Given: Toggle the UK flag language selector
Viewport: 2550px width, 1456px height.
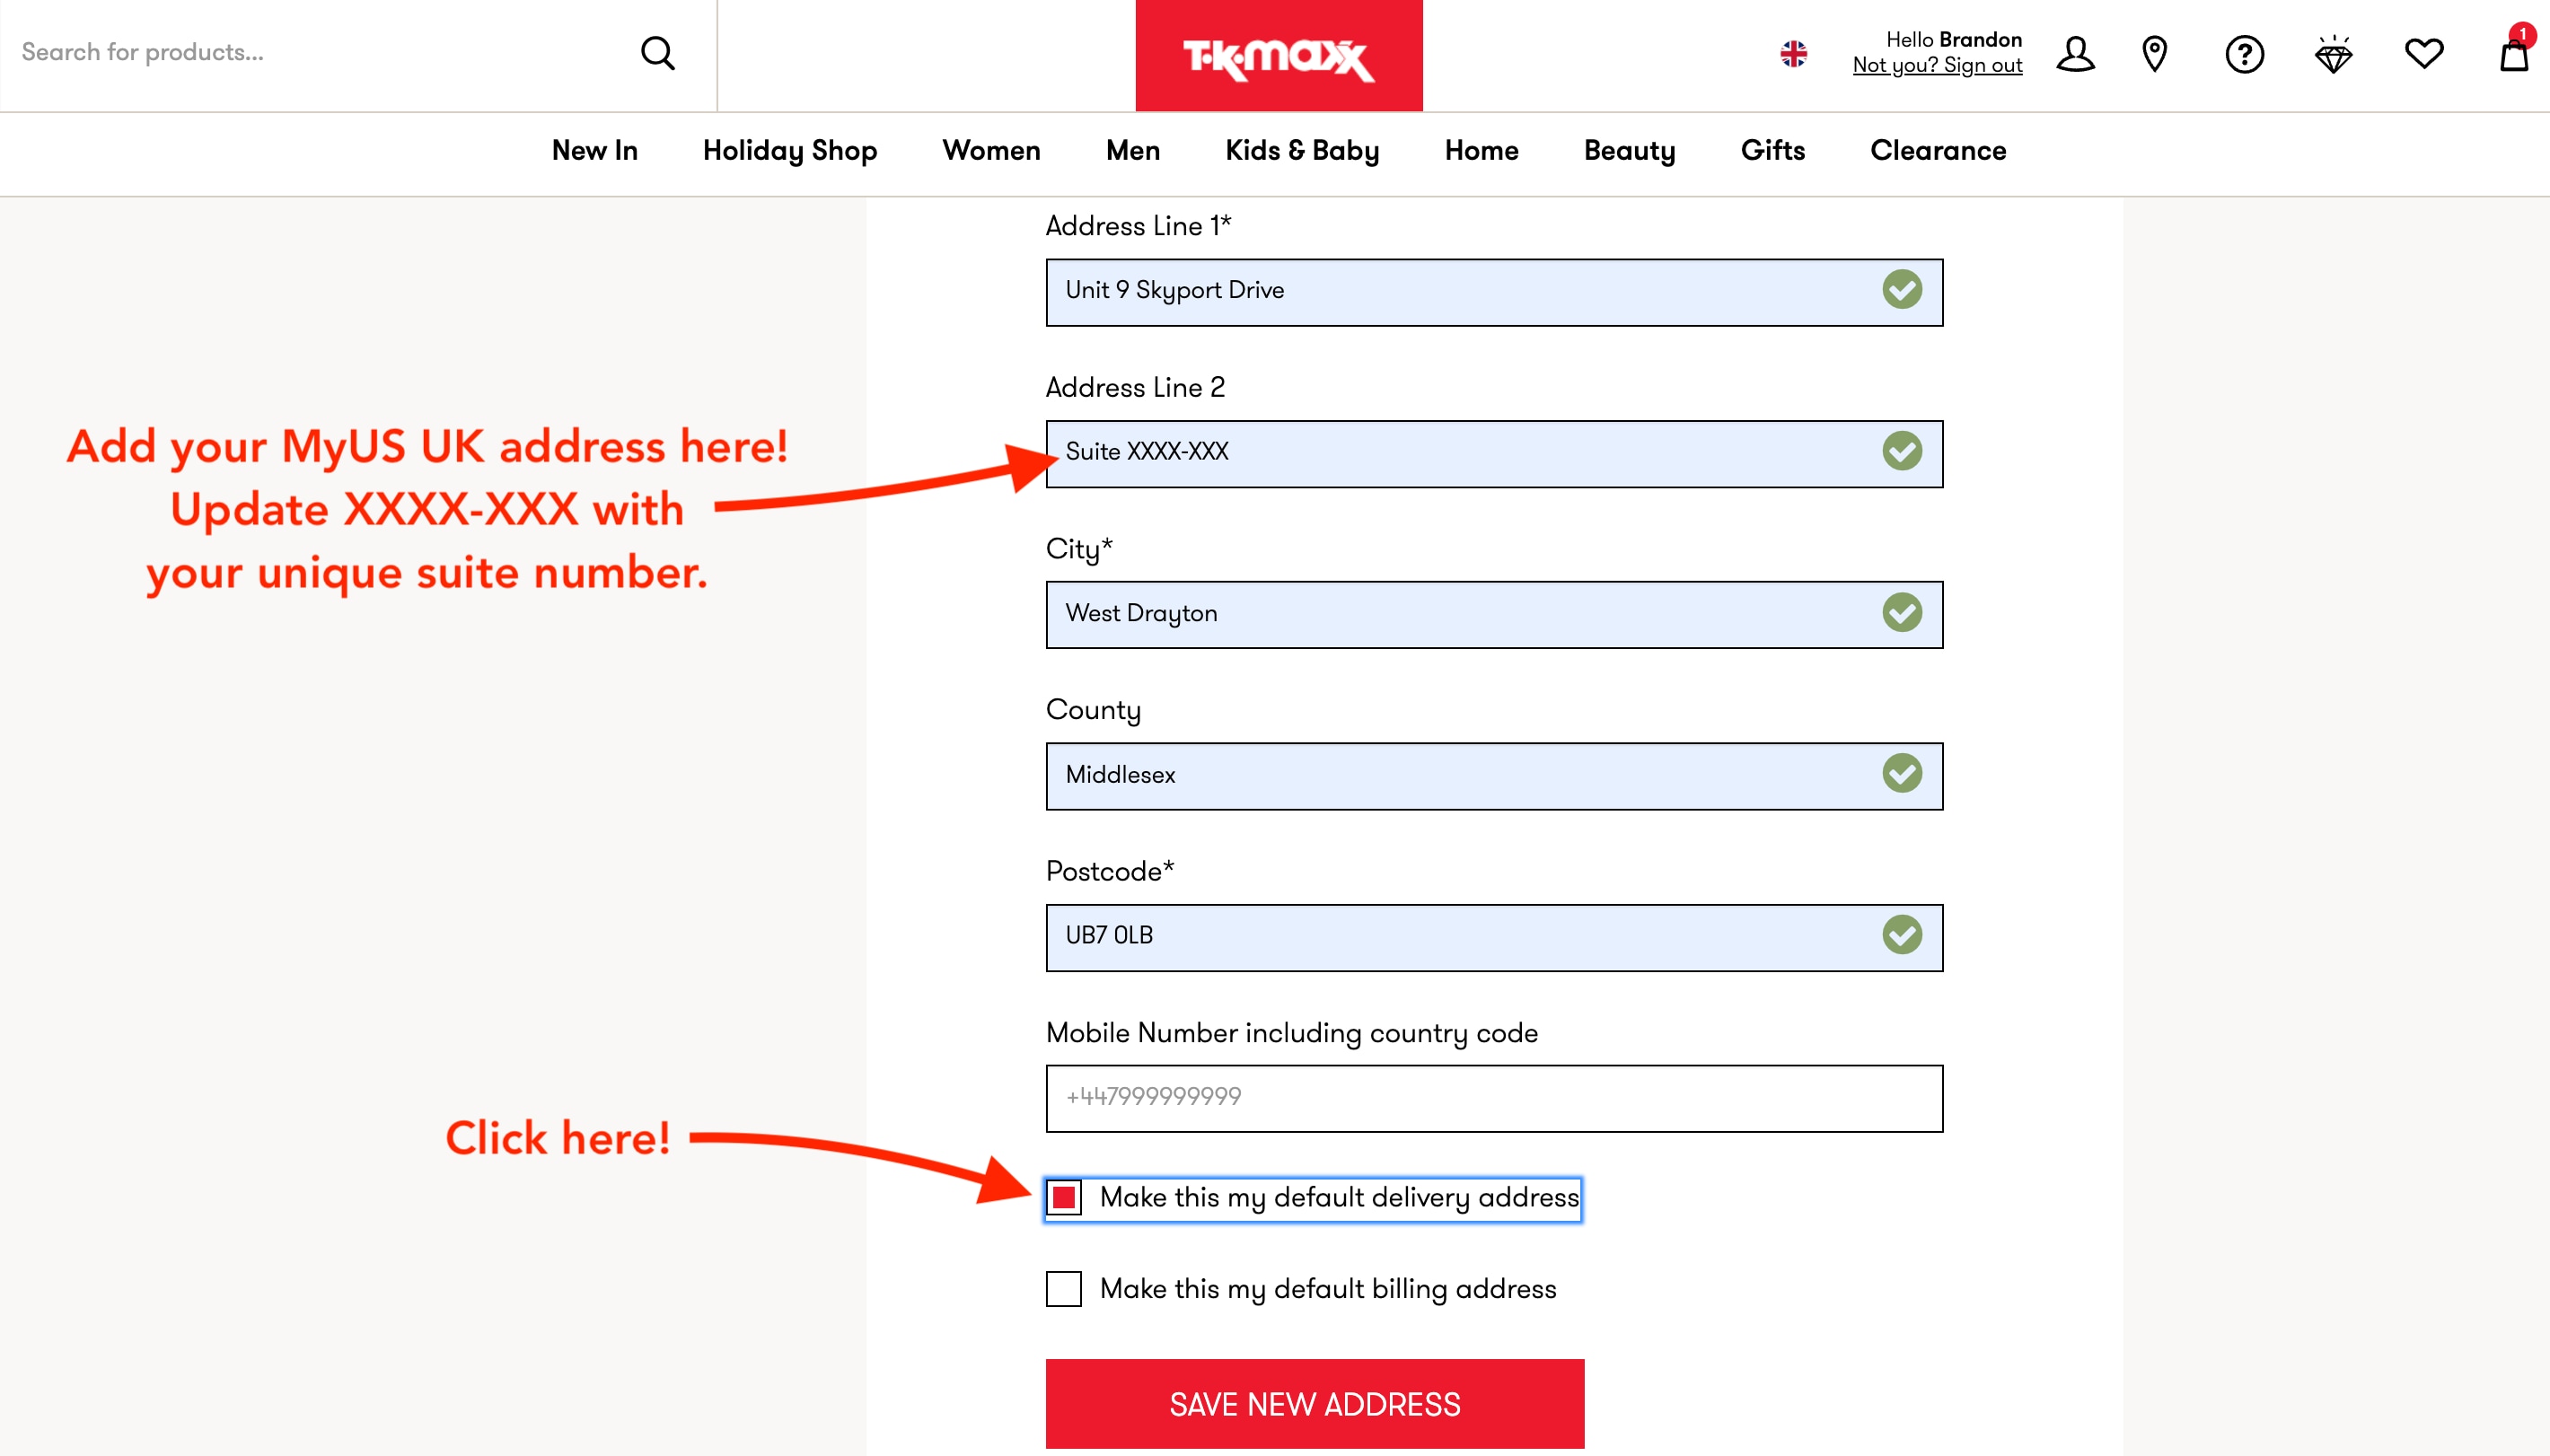Looking at the screenshot, I should pyautogui.click(x=1791, y=54).
